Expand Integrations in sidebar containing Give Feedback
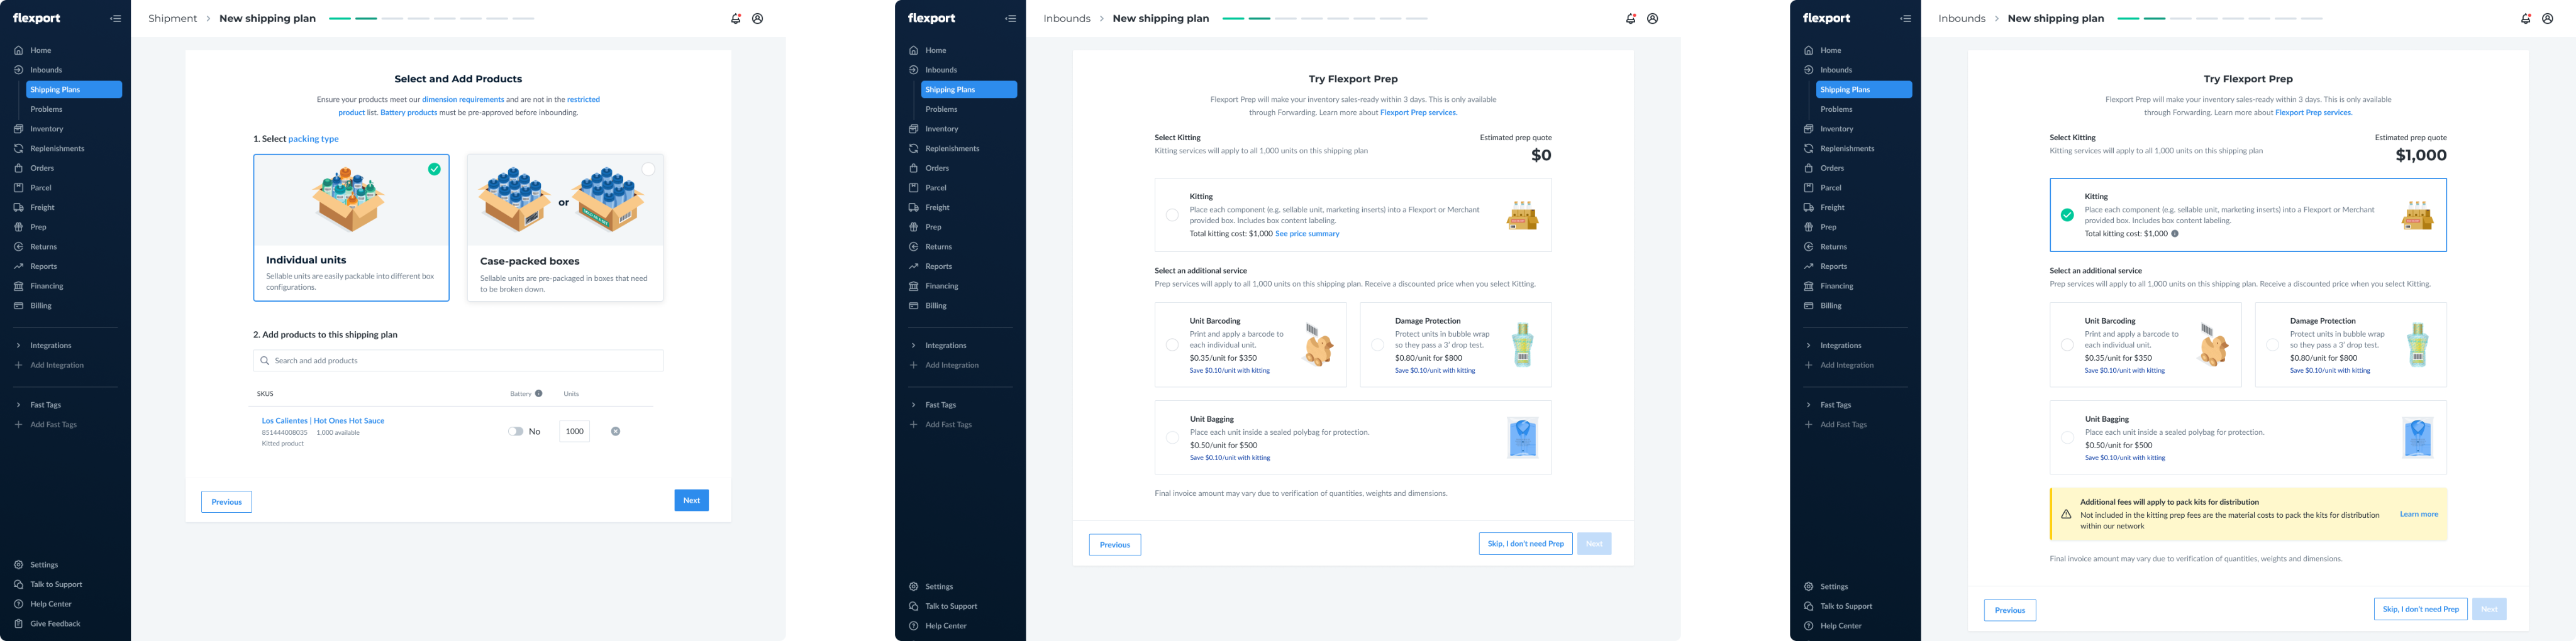 pos(50,345)
